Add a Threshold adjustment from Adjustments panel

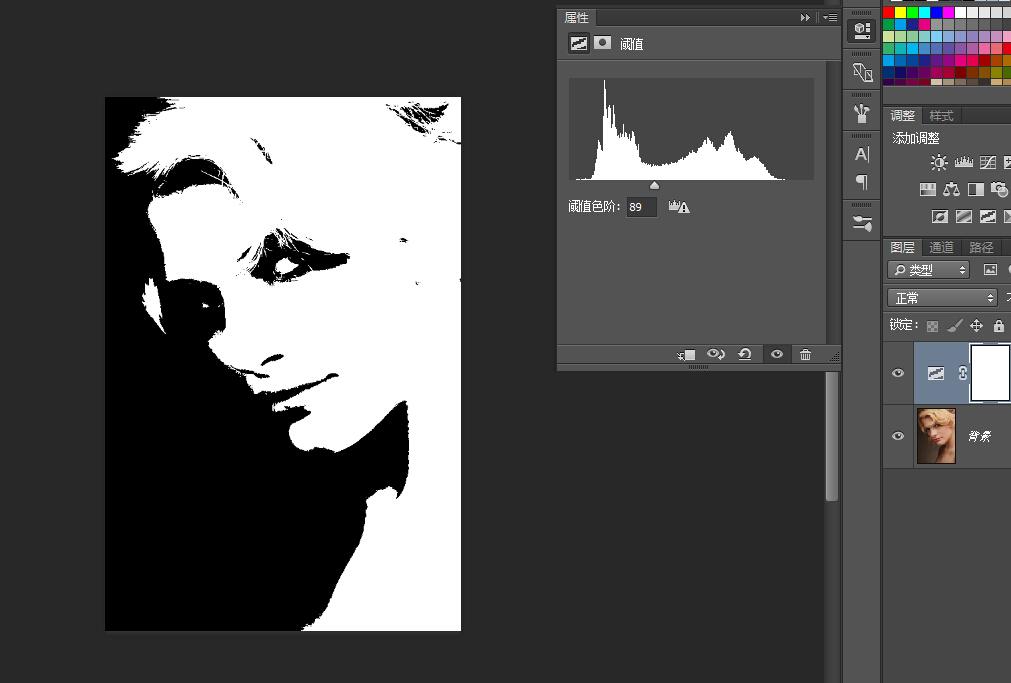click(987, 217)
